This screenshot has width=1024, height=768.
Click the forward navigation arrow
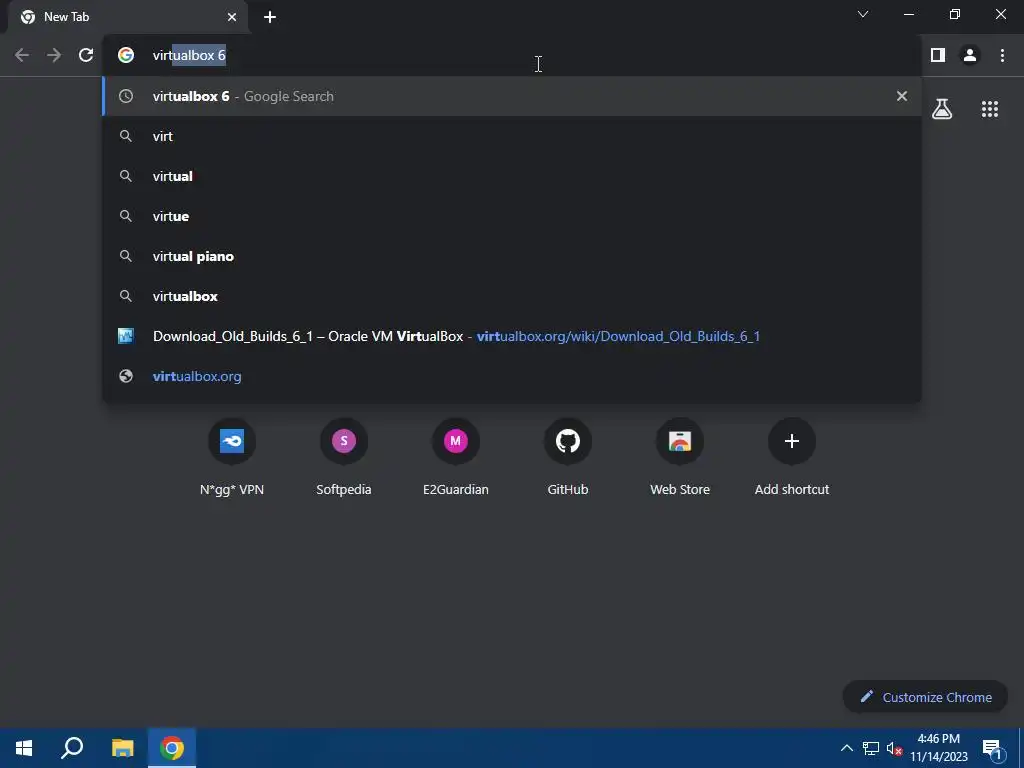click(x=54, y=56)
